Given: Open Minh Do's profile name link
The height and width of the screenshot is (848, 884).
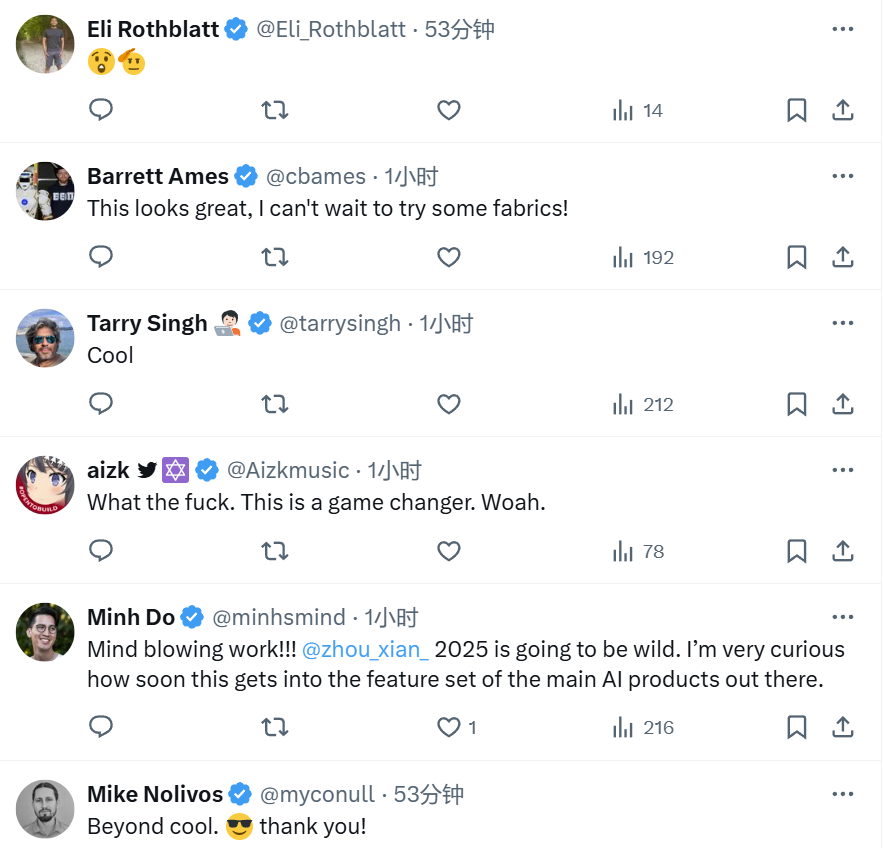Looking at the screenshot, I should 131,617.
